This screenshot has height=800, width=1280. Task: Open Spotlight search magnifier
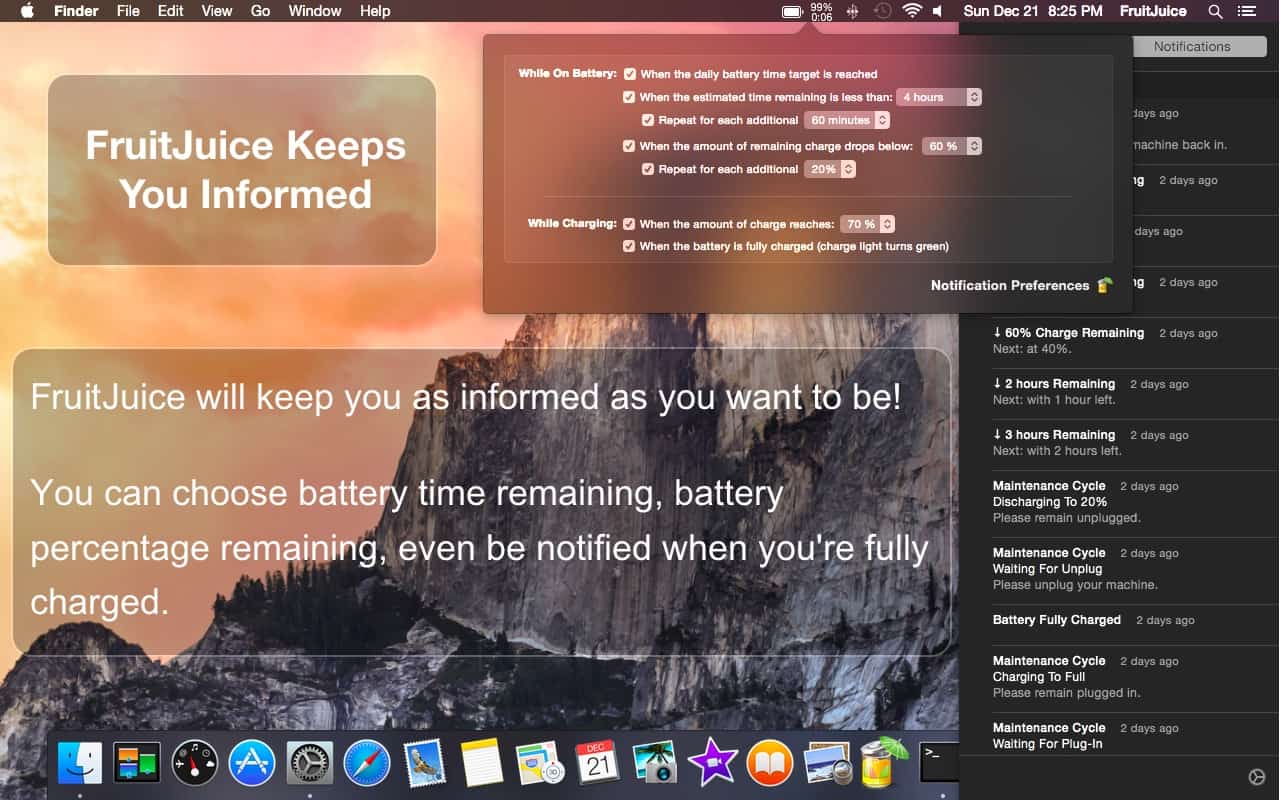tap(1215, 12)
